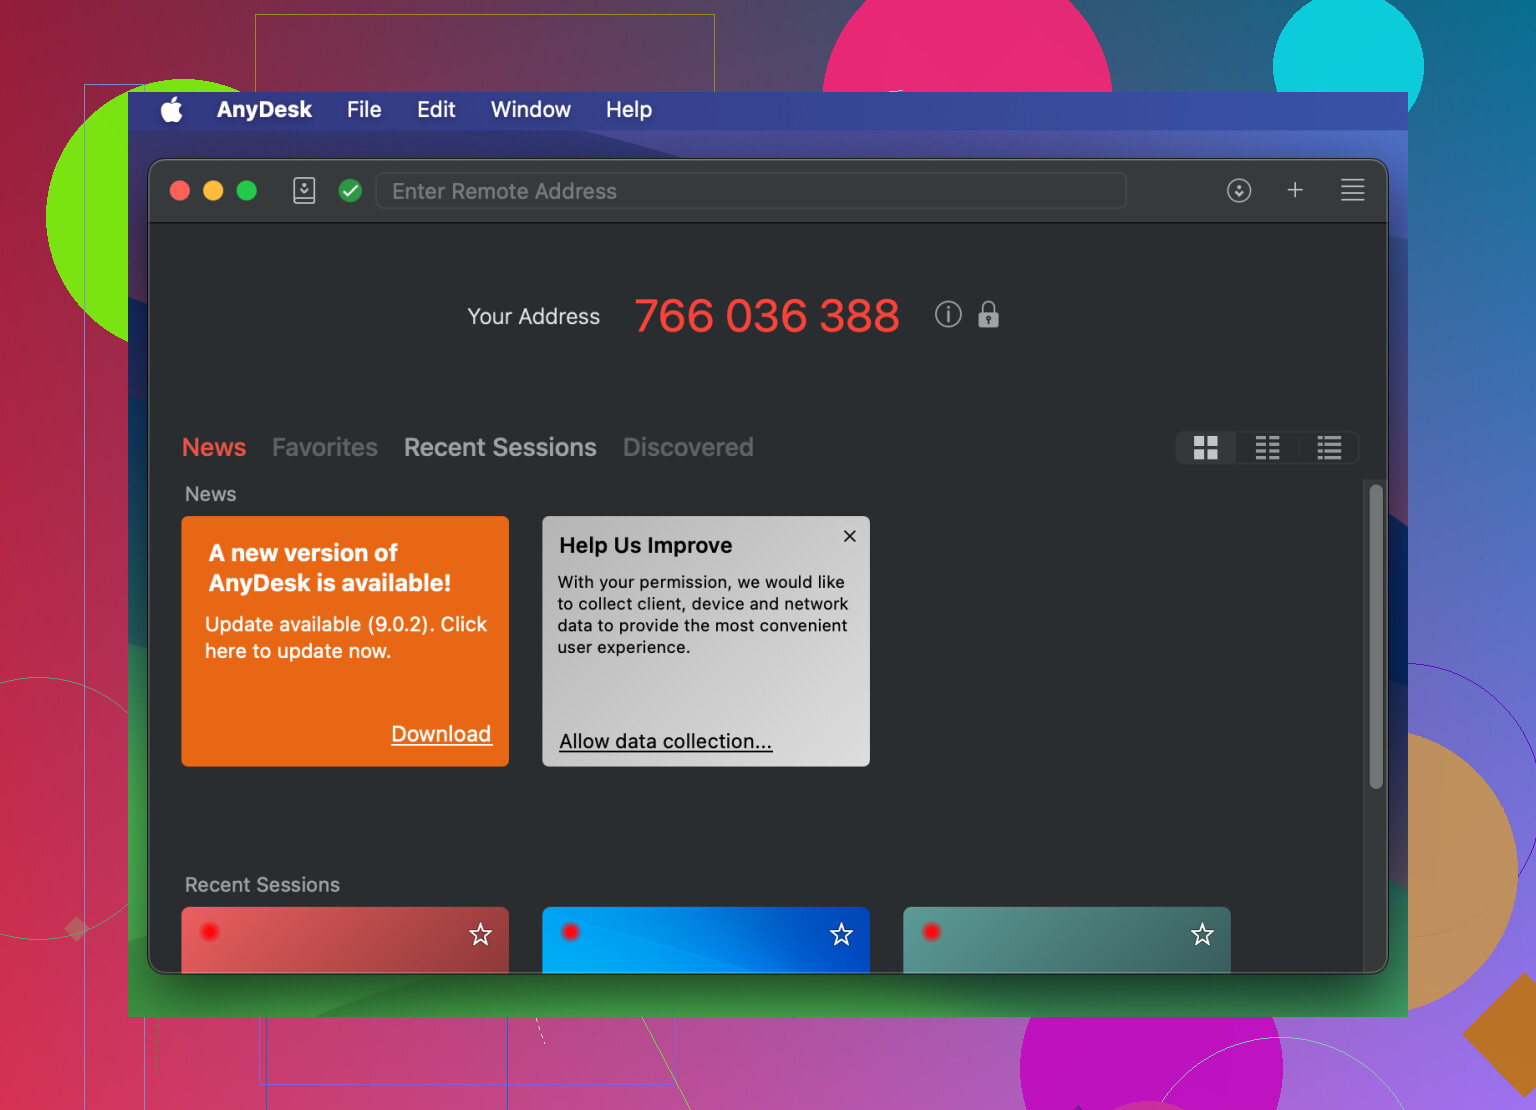The height and width of the screenshot is (1110, 1536).
Task: Open the AnyDesk application menu
Action: [x=264, y=110]
